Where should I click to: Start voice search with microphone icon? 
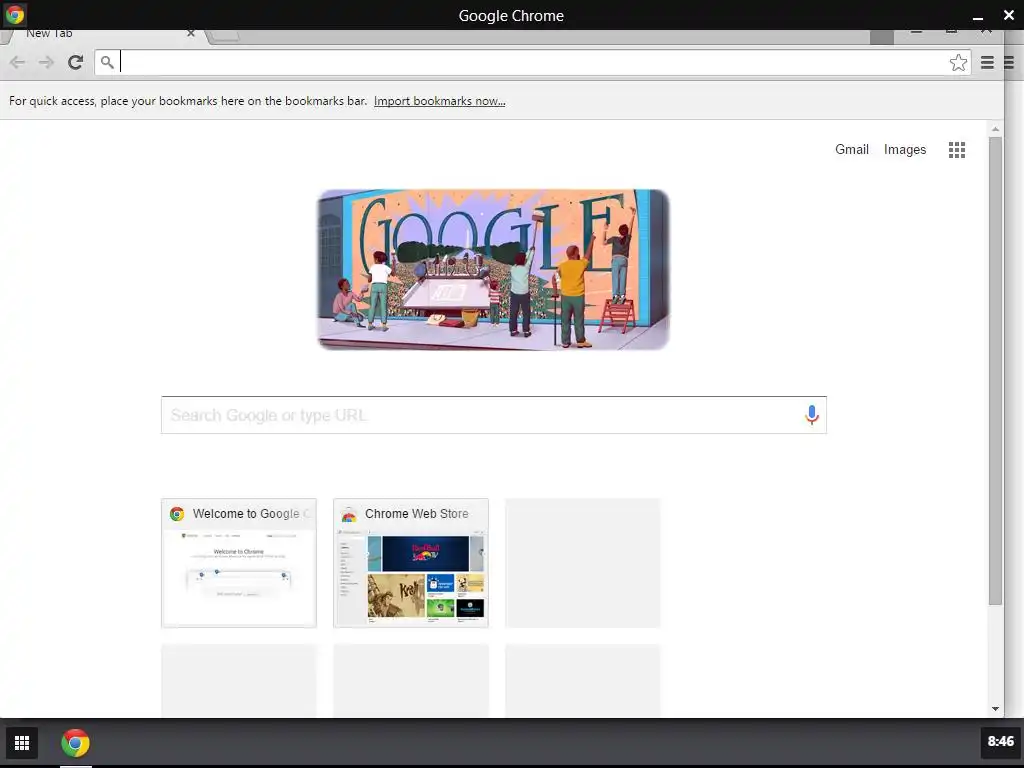tap(812, 415)
